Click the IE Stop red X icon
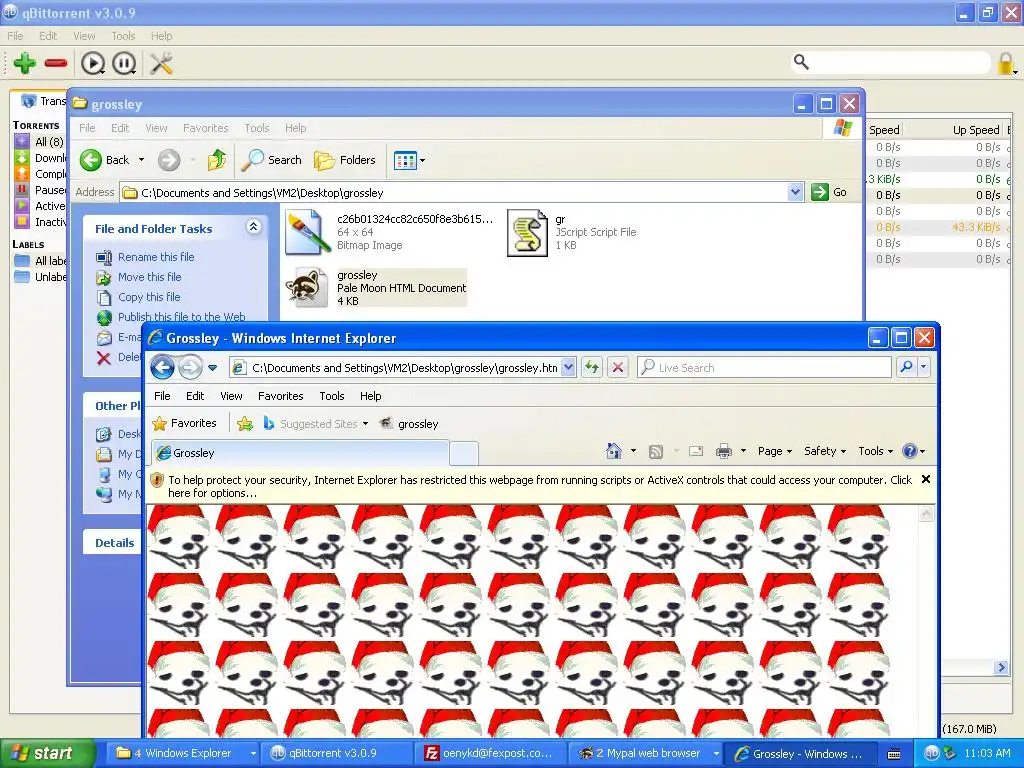Image resolution: width=1024 pixels, height=768 pixels. [x=617, y=368]
